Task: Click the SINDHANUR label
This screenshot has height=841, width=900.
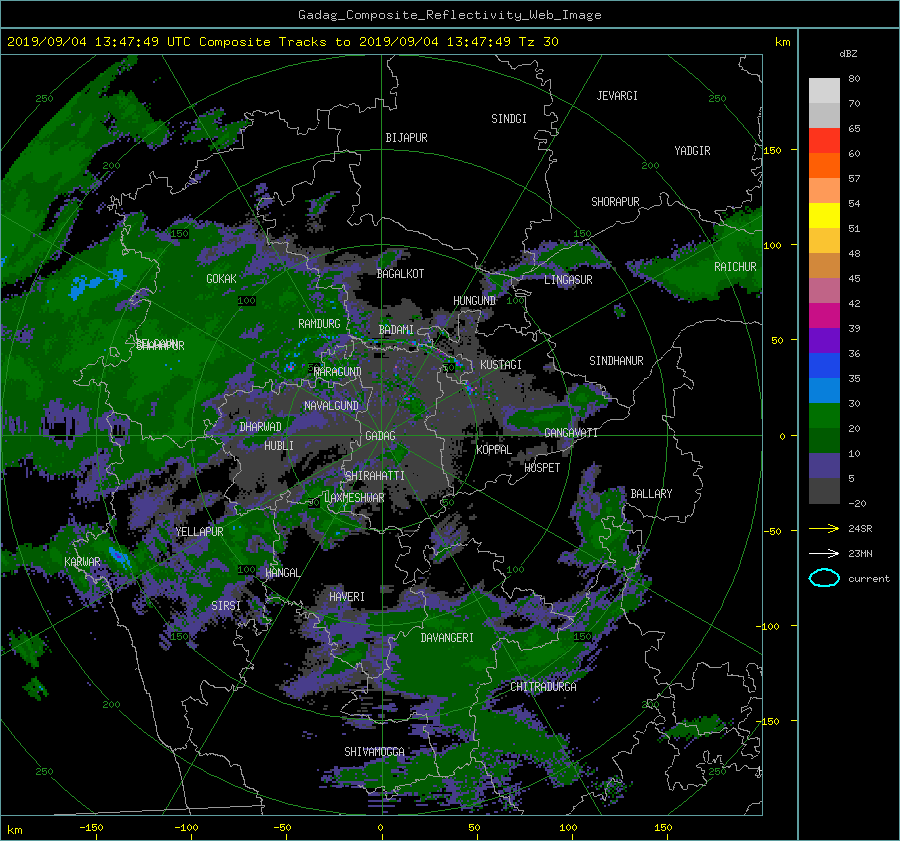Action: [616, 361]
